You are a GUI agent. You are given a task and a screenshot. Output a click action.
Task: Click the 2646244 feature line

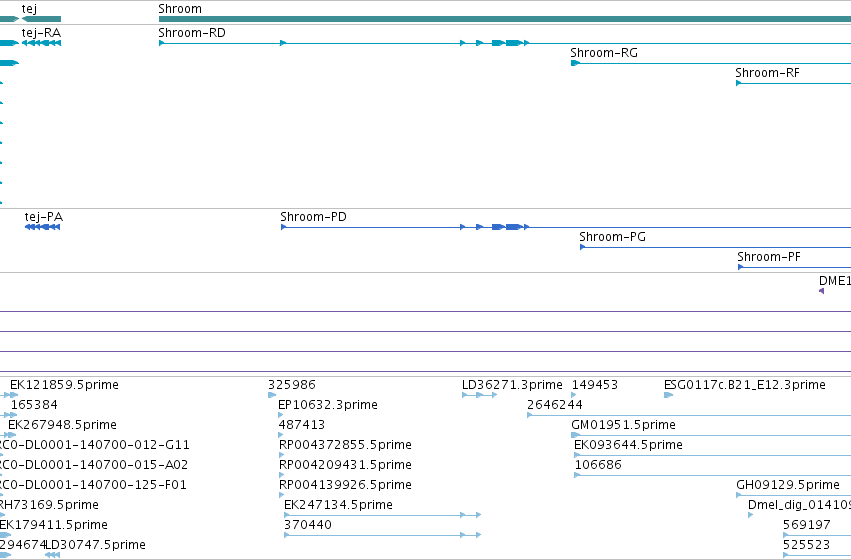(689, 415)
